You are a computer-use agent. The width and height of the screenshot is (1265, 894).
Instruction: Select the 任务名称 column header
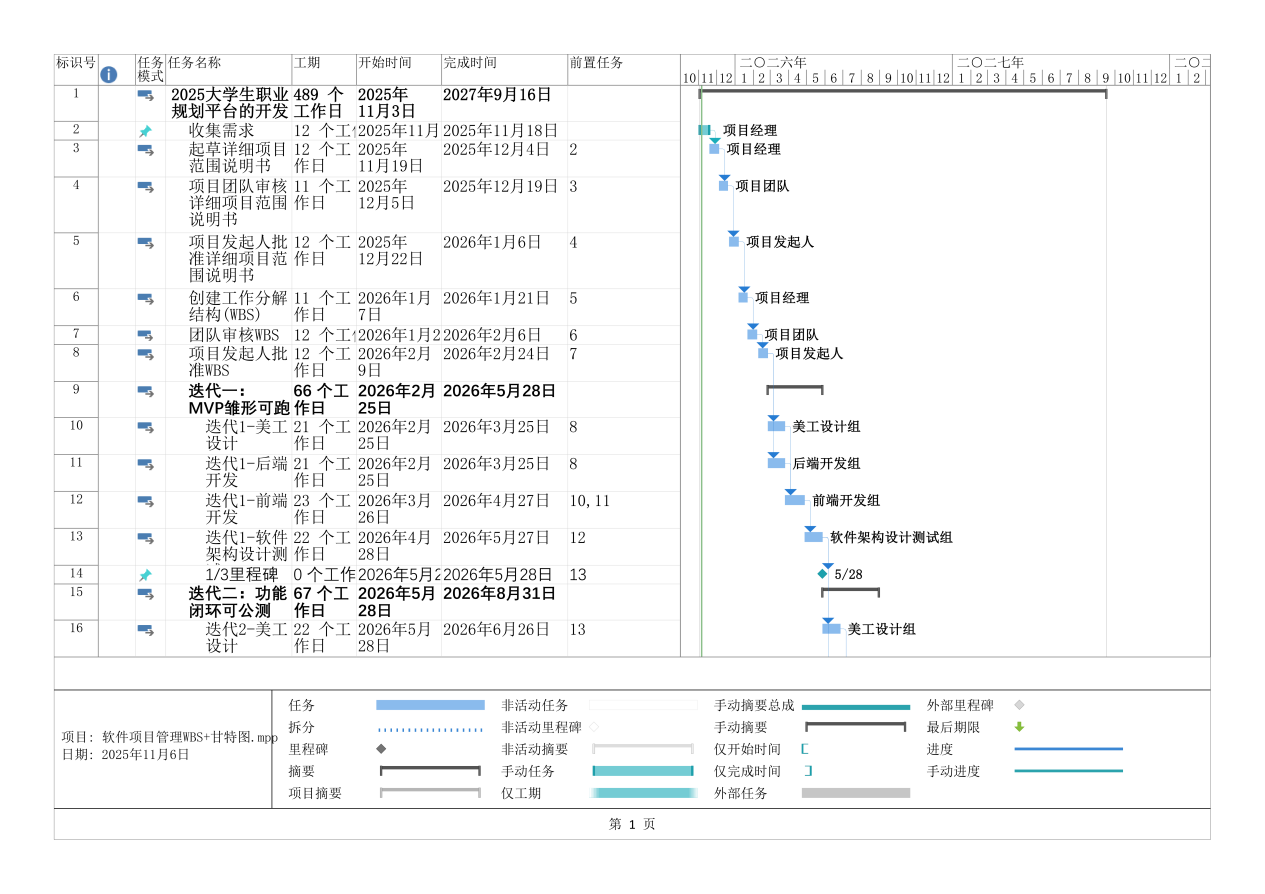[229, 70]
